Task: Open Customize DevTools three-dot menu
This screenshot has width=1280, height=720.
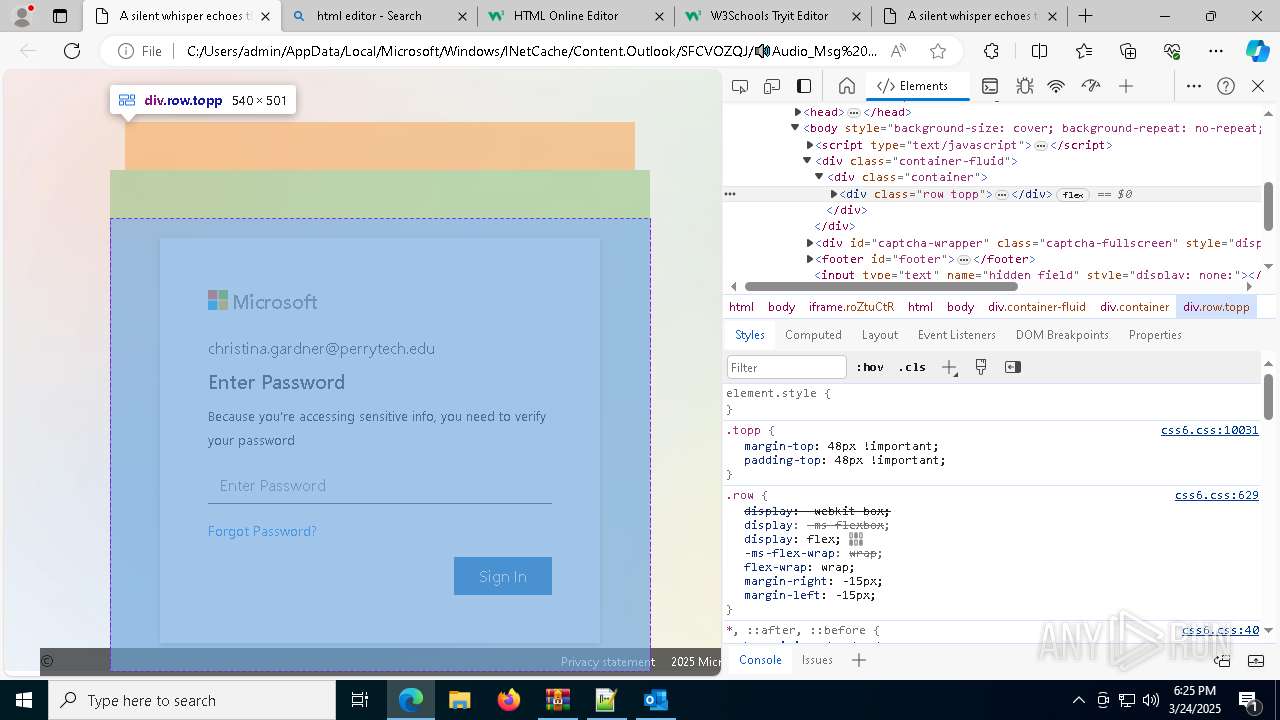Action: point(1193,86)
